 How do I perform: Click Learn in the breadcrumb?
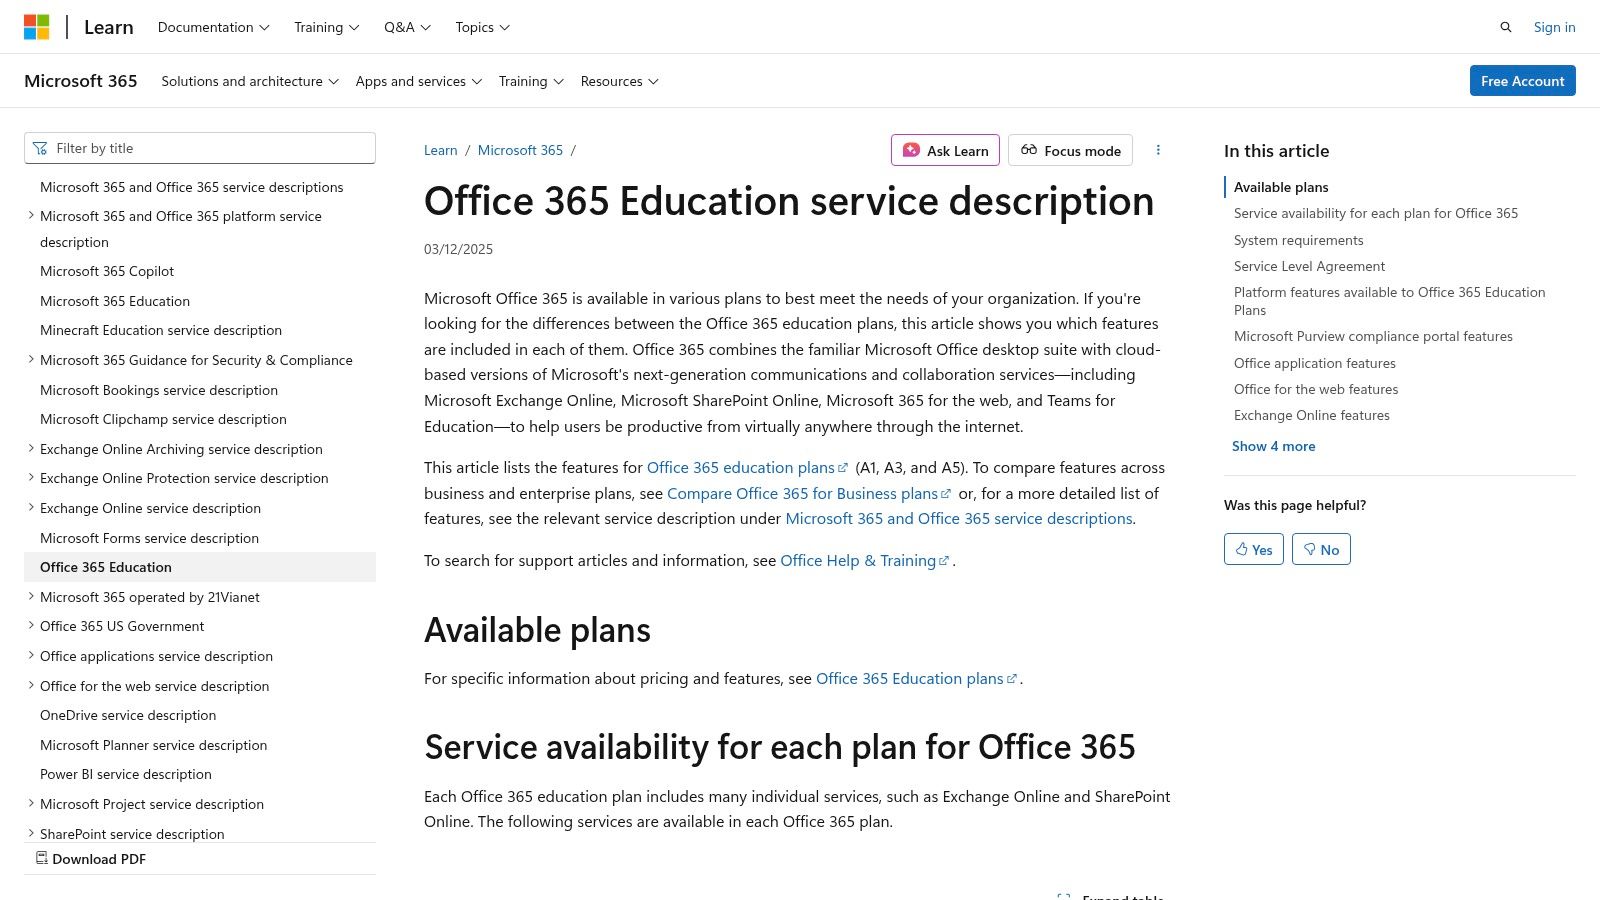pyautogui.click(x=440, y=150)
